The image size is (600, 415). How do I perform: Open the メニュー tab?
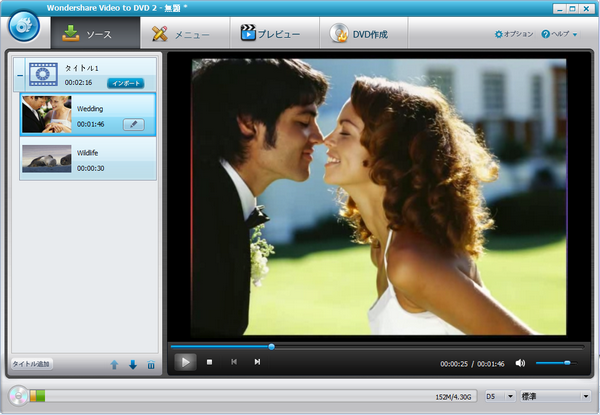pyautogui.click(x=185, y=34)
